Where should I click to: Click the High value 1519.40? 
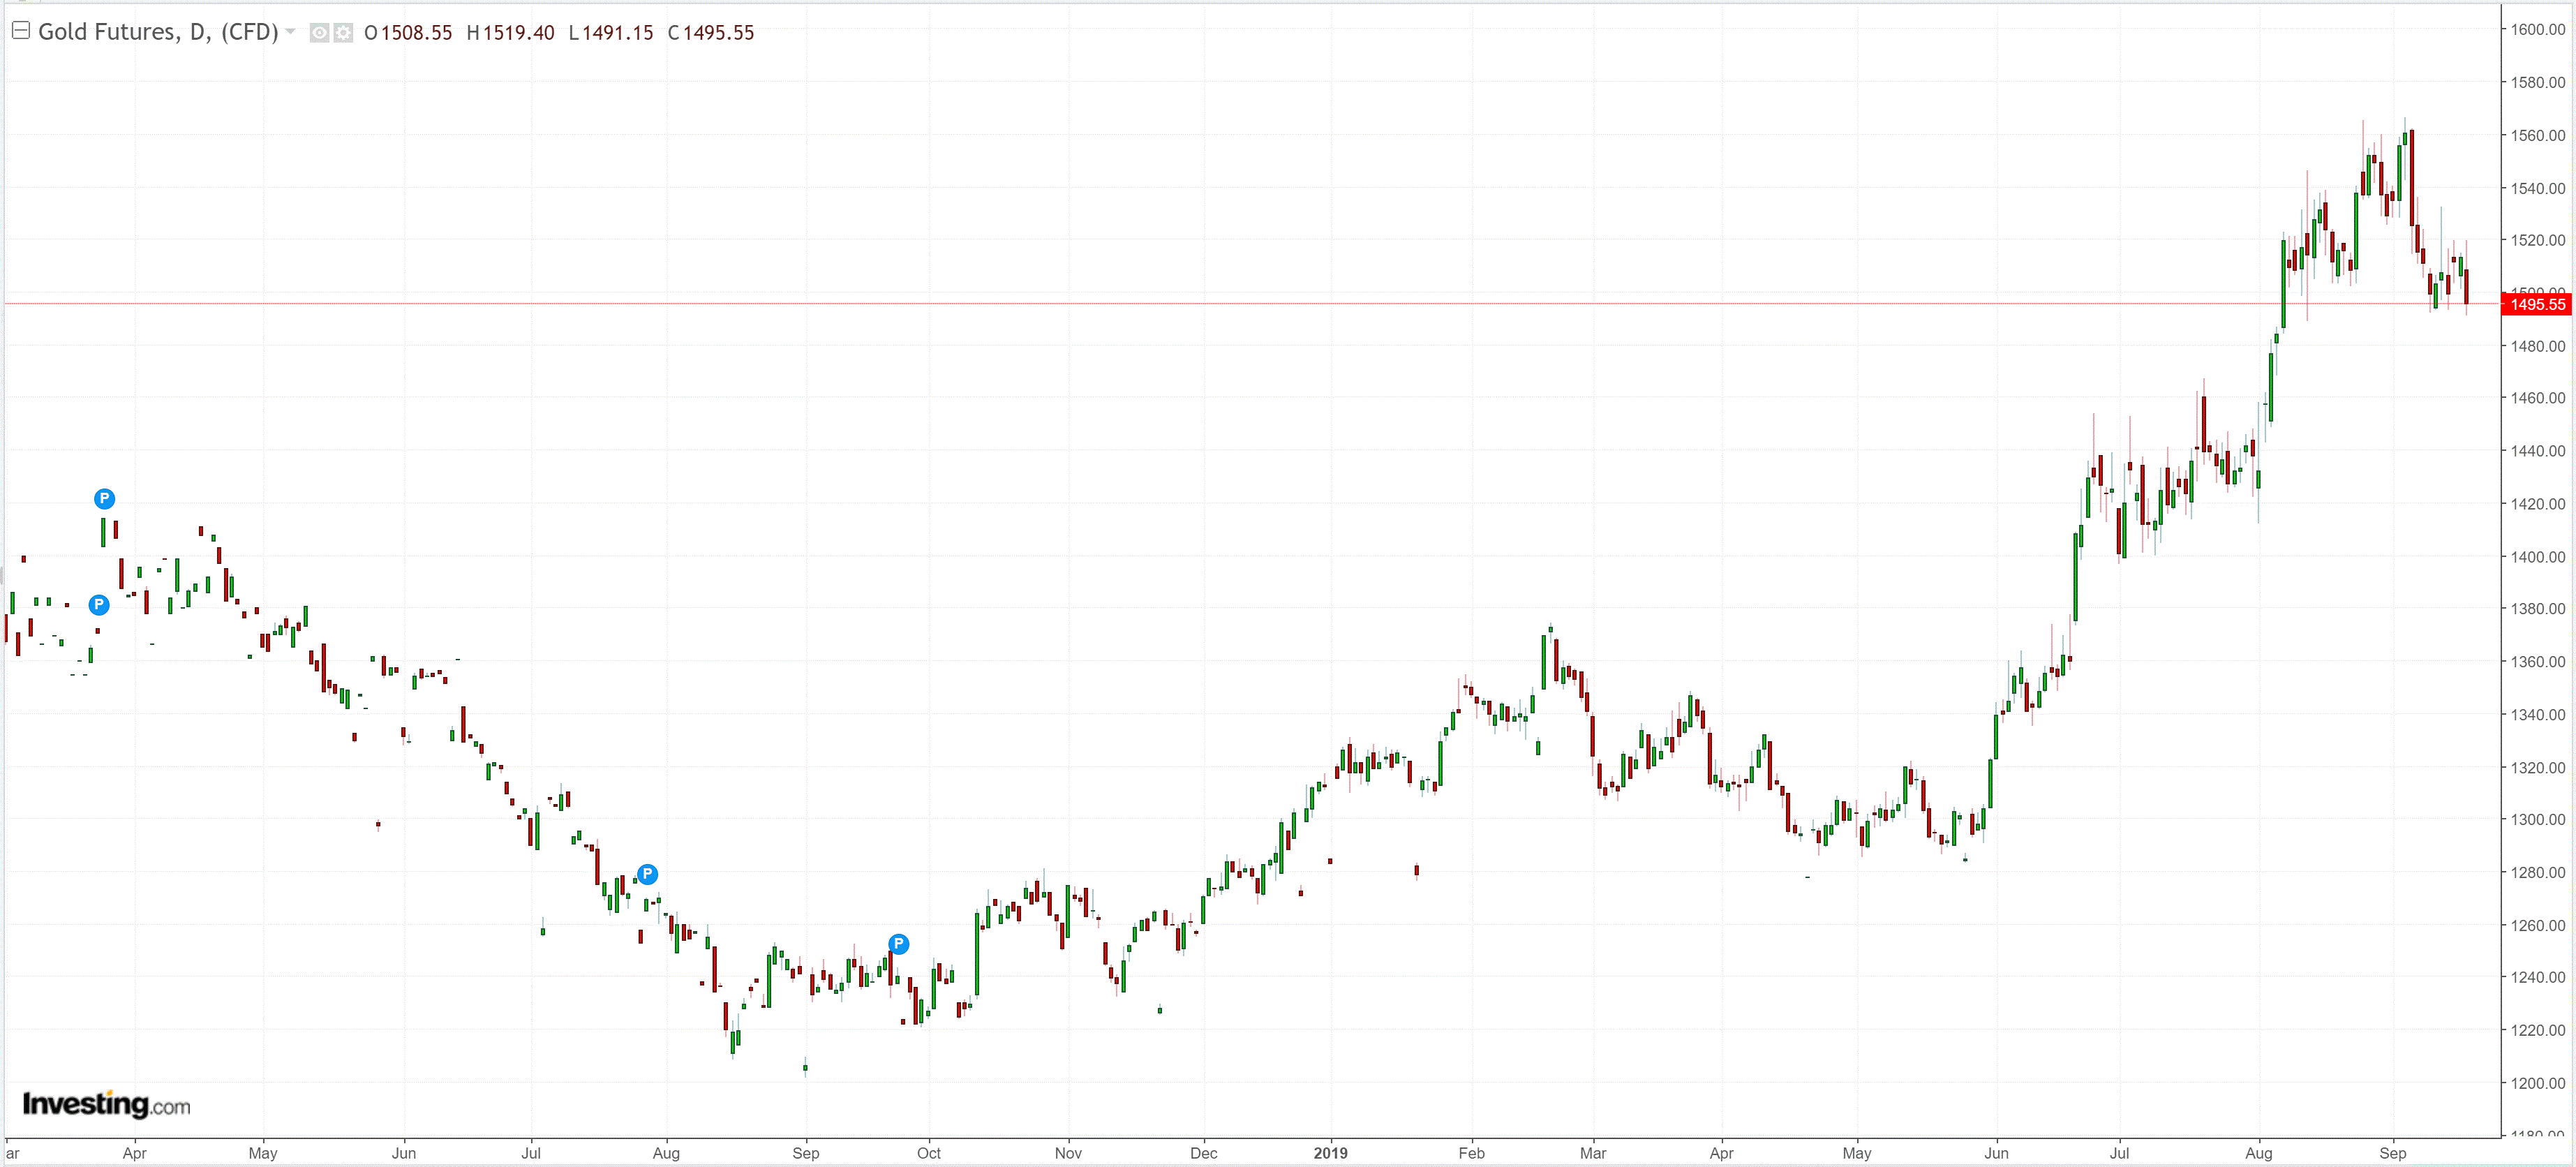click(518, 33)
